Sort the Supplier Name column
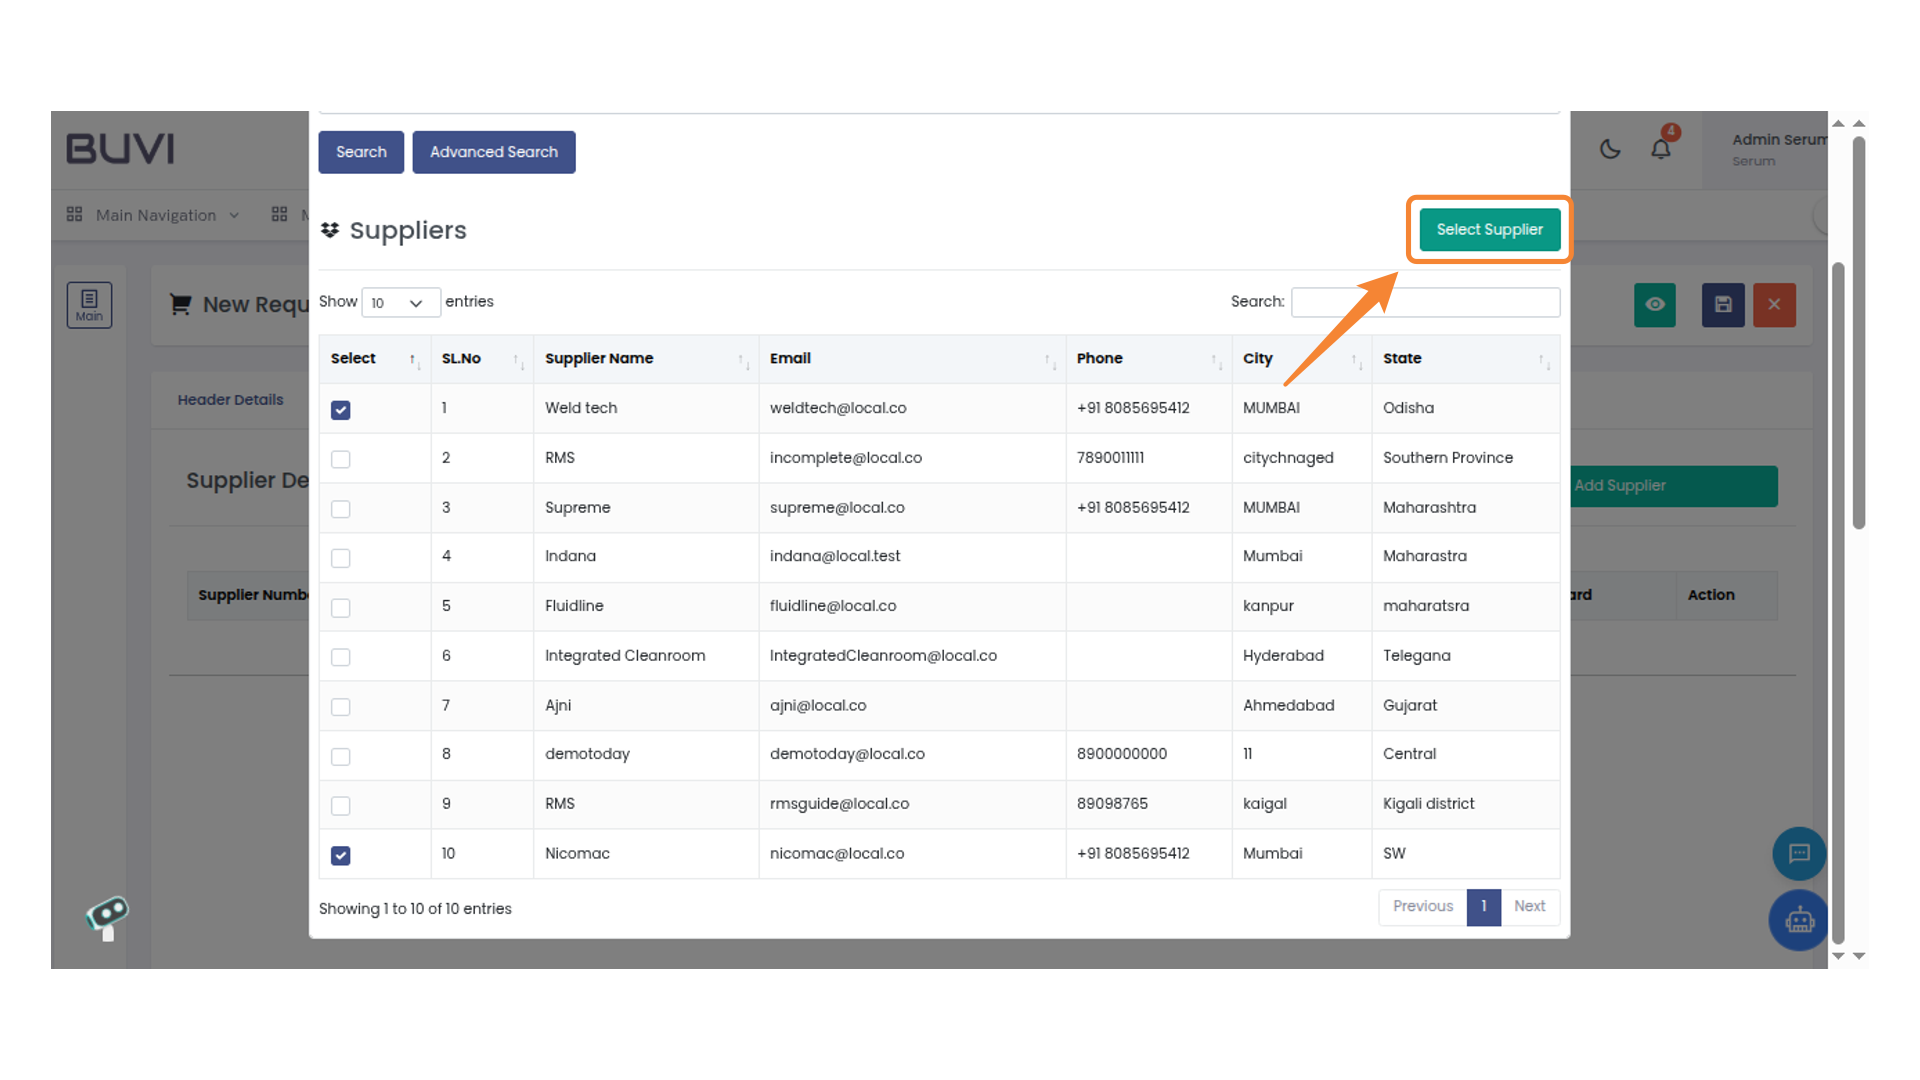 pyautogui.click(x=599, y=358)
